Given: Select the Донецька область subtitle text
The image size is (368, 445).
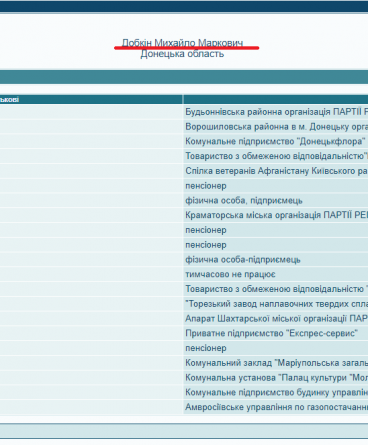Looking at the screenshot, I should tap(182, 54).
